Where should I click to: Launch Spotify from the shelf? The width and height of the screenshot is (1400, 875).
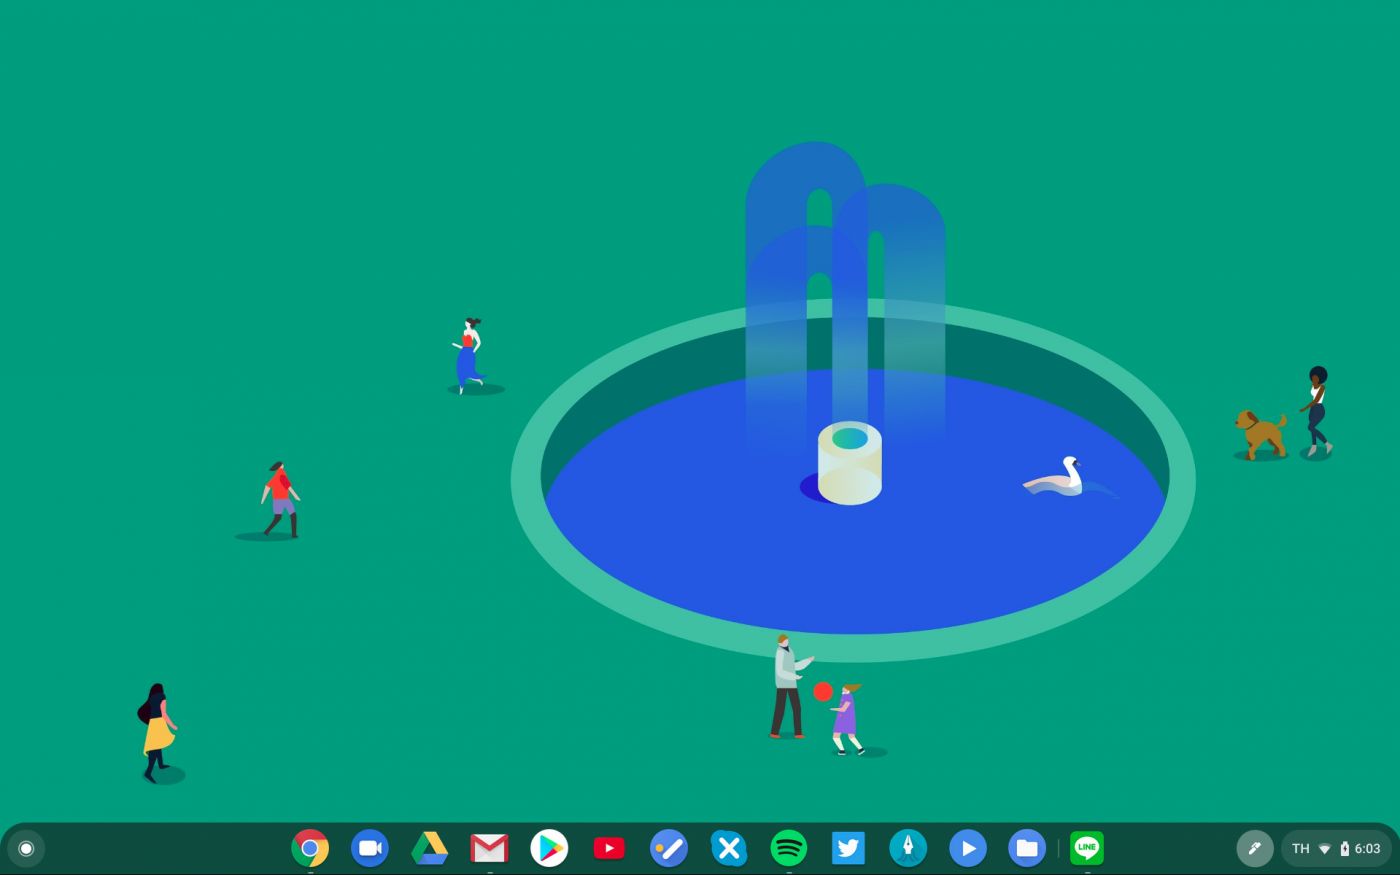point(789,848)
